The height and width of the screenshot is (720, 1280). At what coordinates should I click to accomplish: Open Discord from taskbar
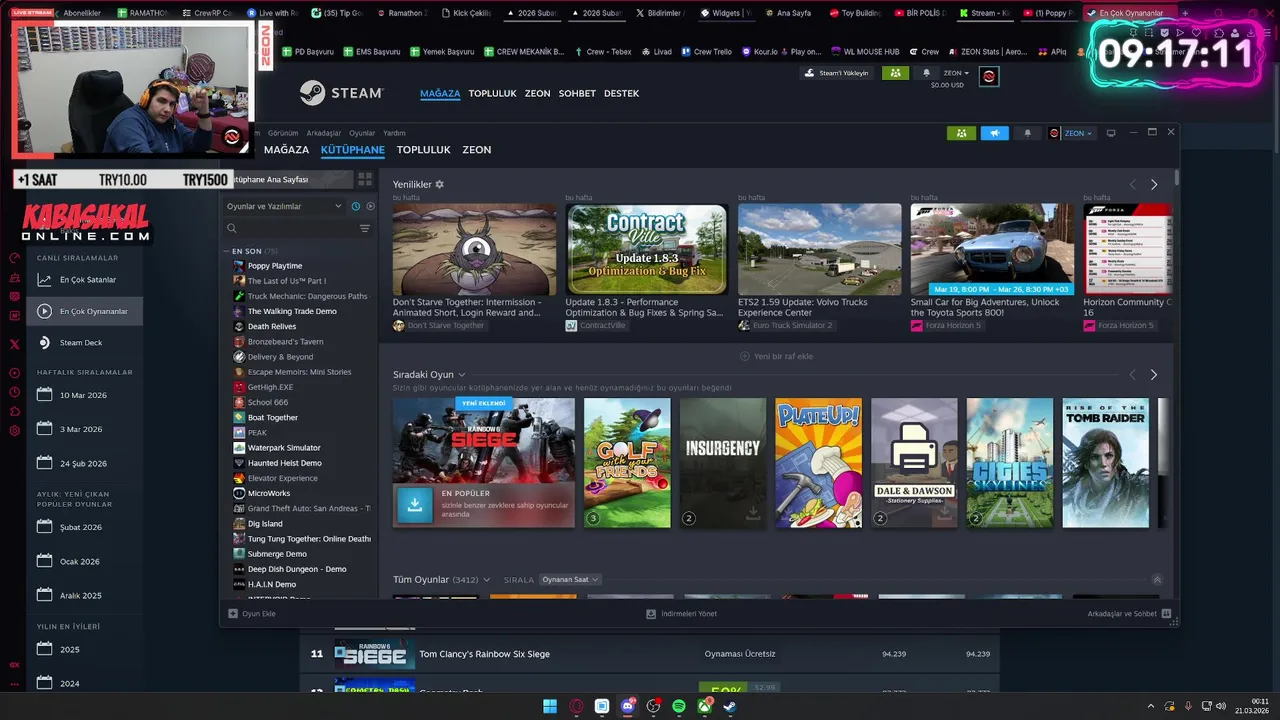[x=628, y=706]
